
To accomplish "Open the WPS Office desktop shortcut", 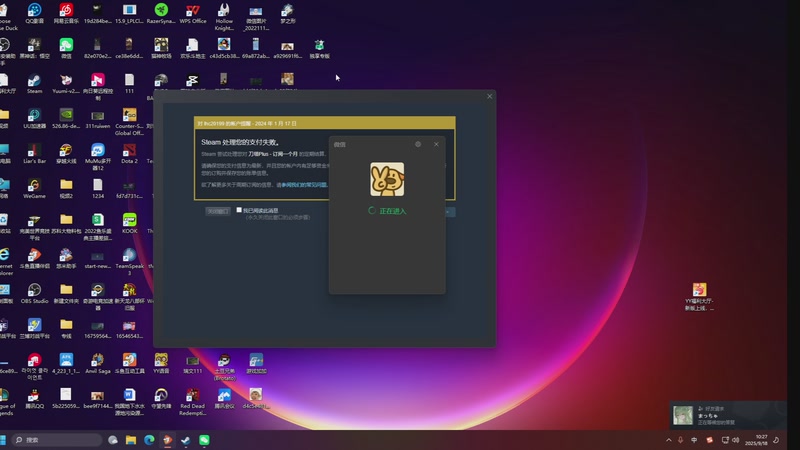I will tap(193, 14).
